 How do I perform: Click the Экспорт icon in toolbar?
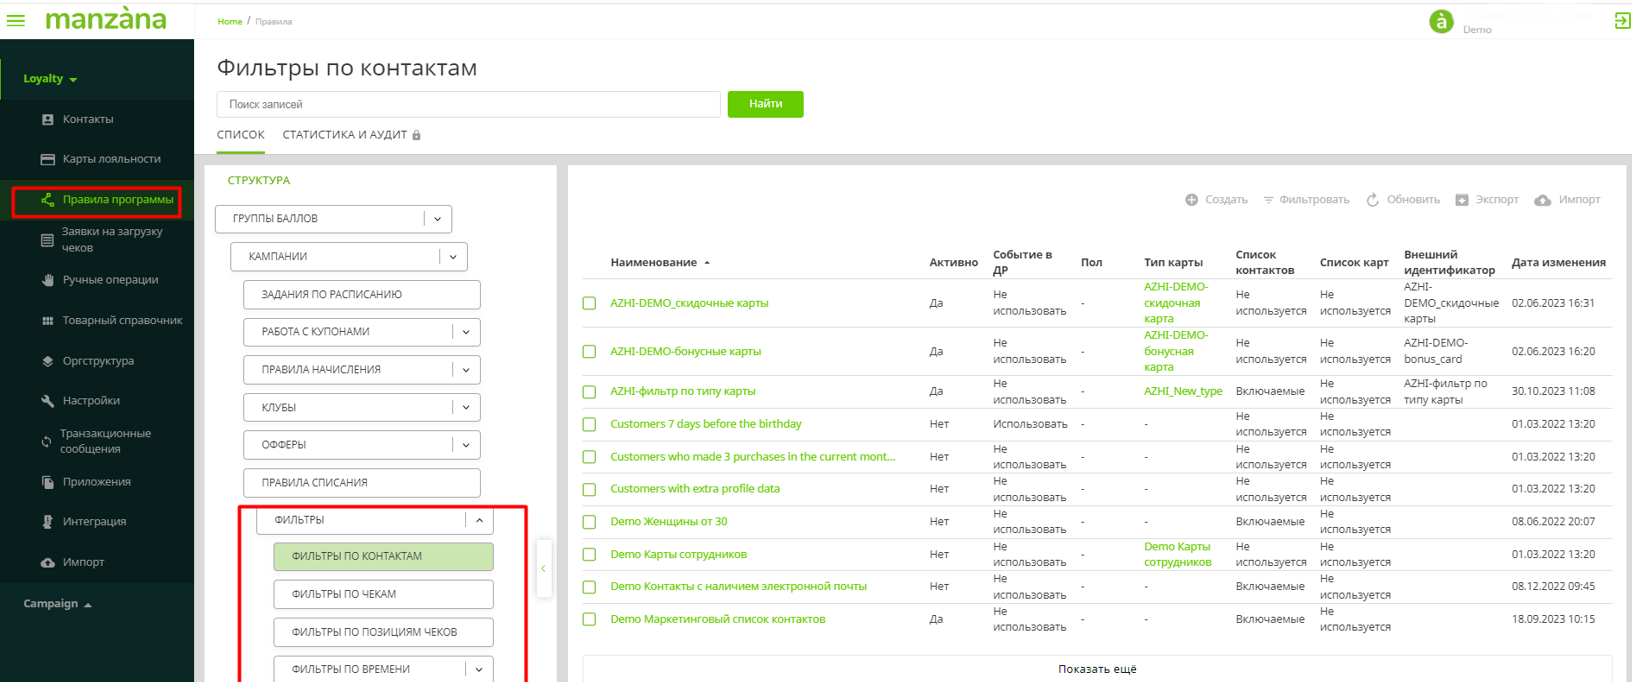[1462, 200]
